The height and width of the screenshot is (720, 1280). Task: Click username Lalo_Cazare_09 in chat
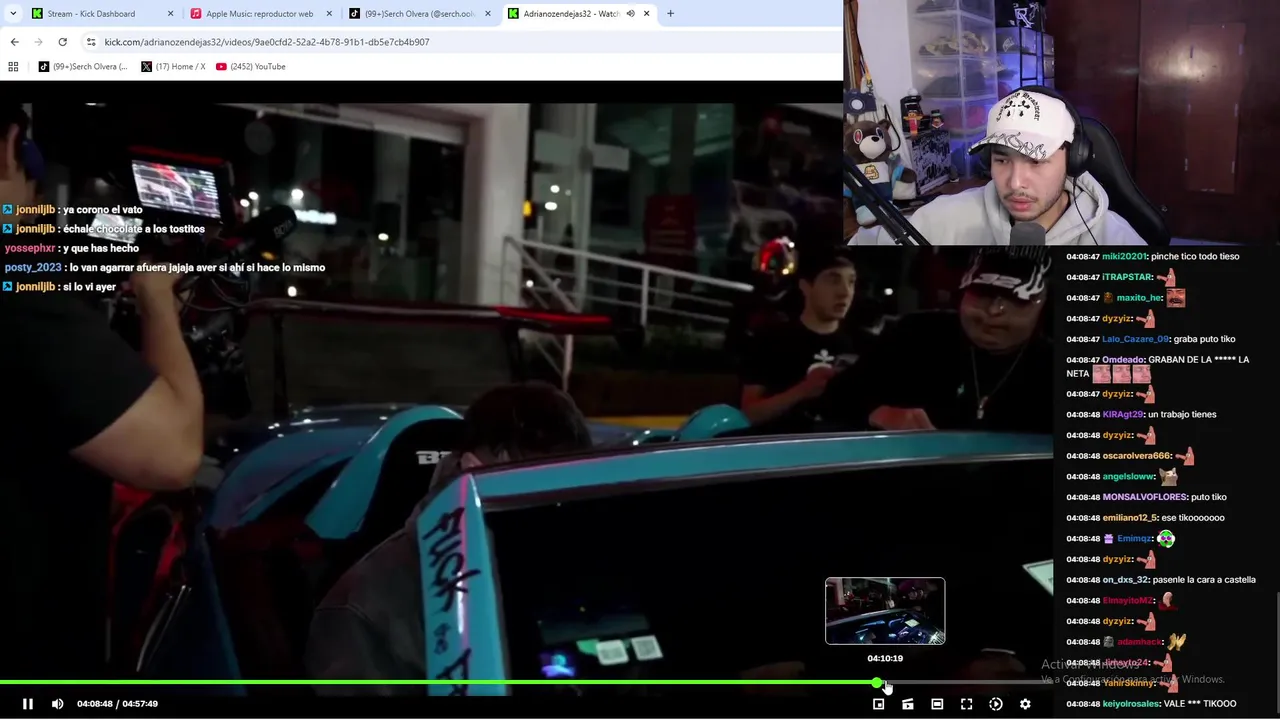[1135, 339]
